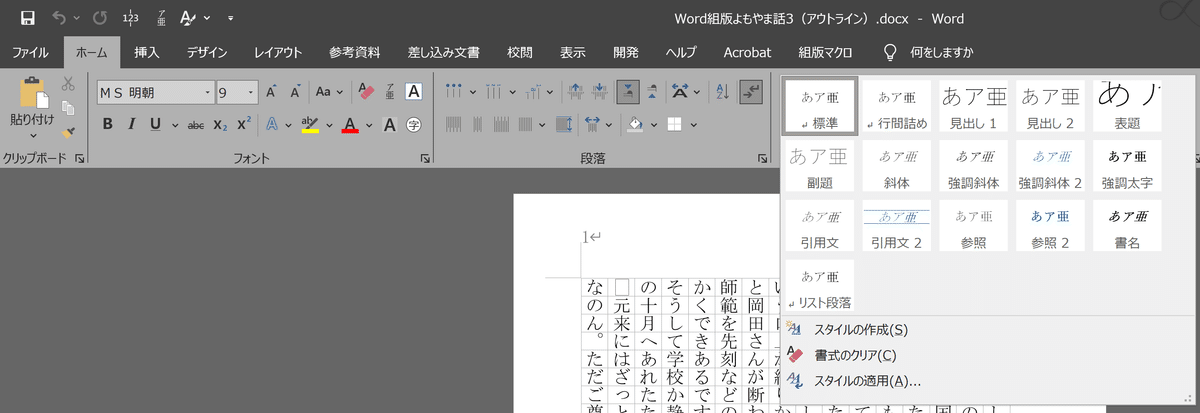Open the font size 9 dropdown

click(x=250, y=92)
